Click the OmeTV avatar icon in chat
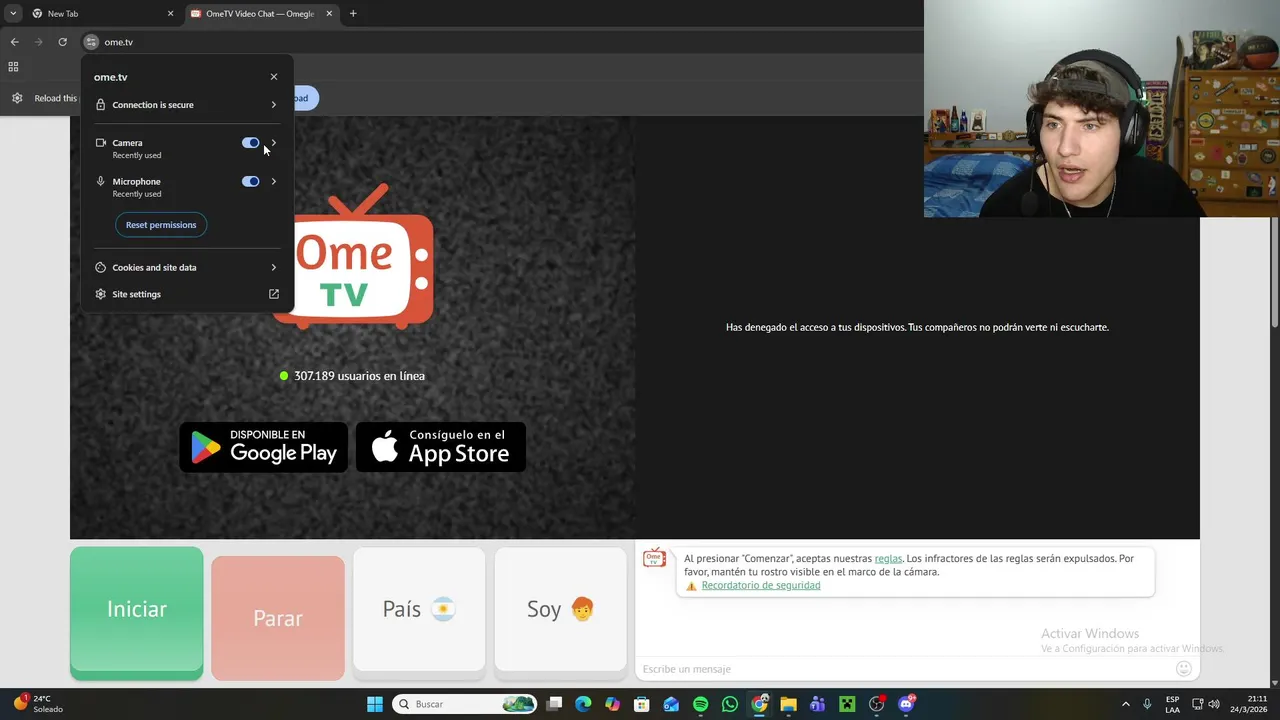Viewport: 1280px width, 720px height. tap(654, 558)
